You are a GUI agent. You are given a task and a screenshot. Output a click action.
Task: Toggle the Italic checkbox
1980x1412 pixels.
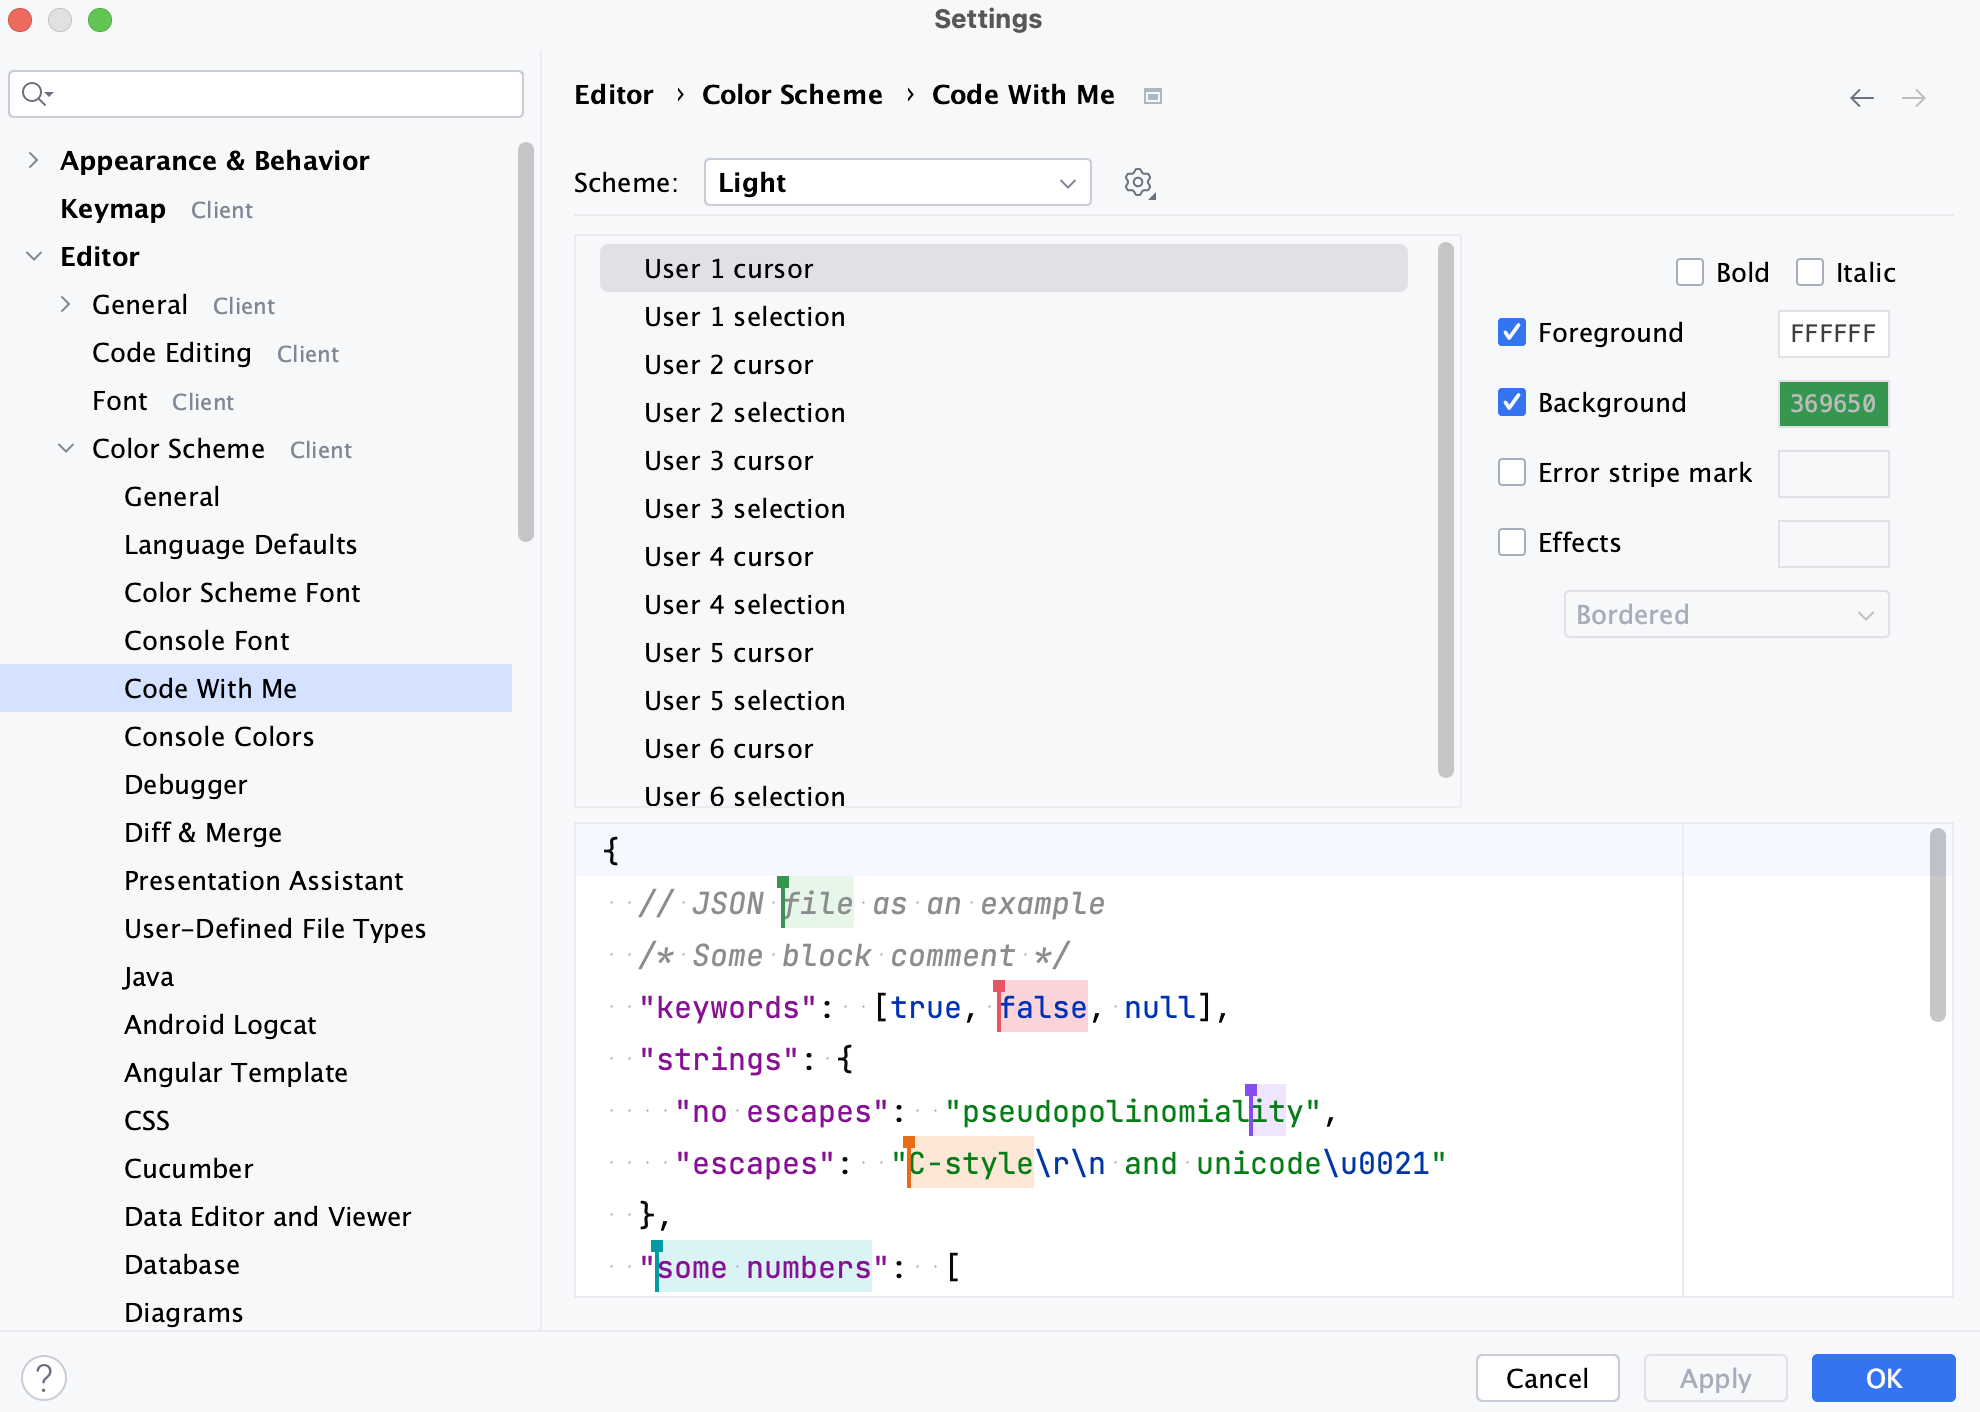(x=1809, y=271)
